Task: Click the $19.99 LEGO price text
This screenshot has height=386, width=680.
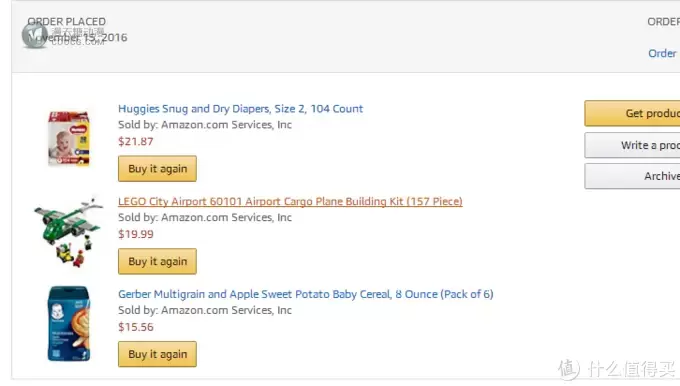Action: (136, 234)
